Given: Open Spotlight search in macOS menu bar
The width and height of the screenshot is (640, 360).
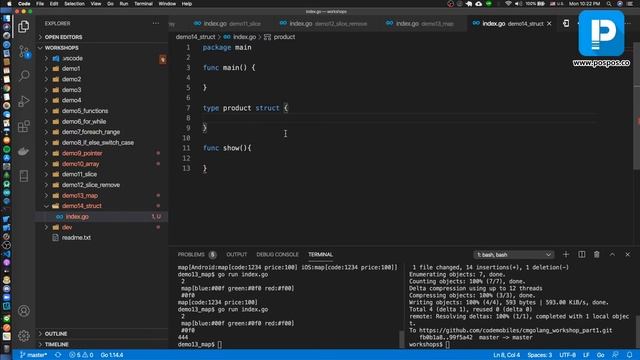Looking at the screenshot, I should pyautogui.click(x=609, y=4).
